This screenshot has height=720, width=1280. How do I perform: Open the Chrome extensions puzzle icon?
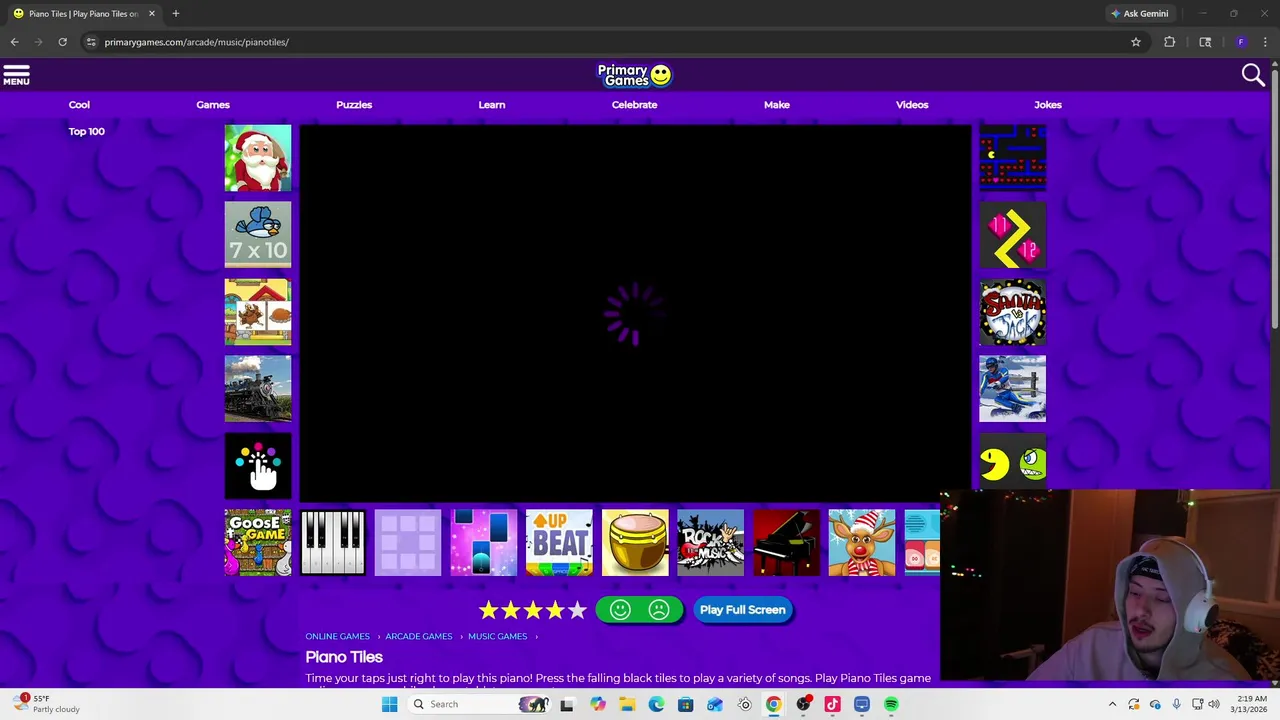click(x=1169, y=42)
